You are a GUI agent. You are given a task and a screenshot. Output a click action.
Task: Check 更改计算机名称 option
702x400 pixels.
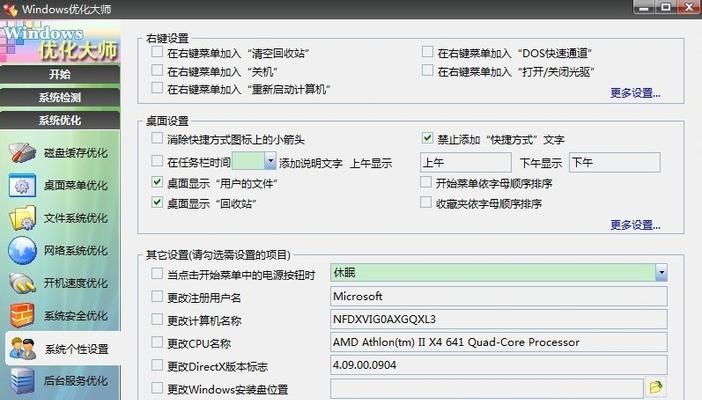[x=157, y=319]
